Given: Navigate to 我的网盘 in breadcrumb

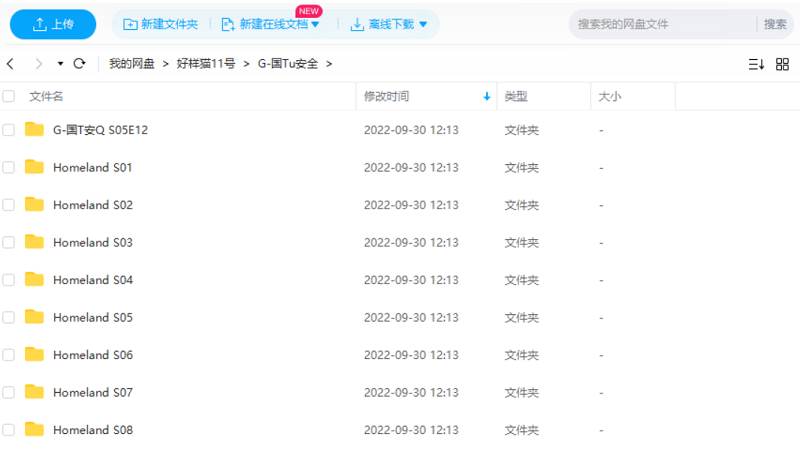Looking at the screenshot, I should coord(132,64).
